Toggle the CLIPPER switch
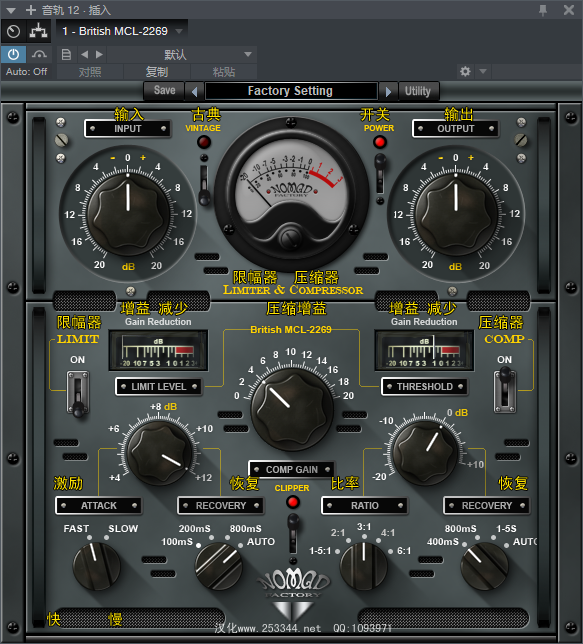The image size is (583, 644). tap(293, 534)
